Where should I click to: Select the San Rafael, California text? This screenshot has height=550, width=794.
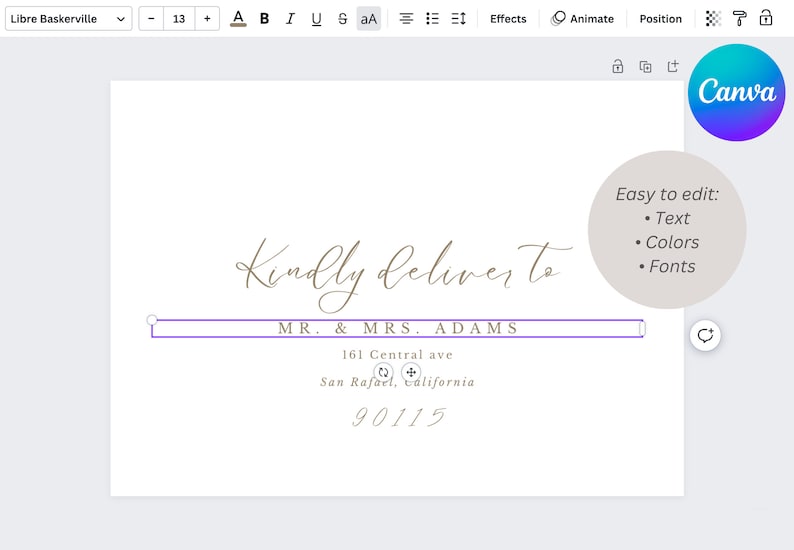coord(398,382)
